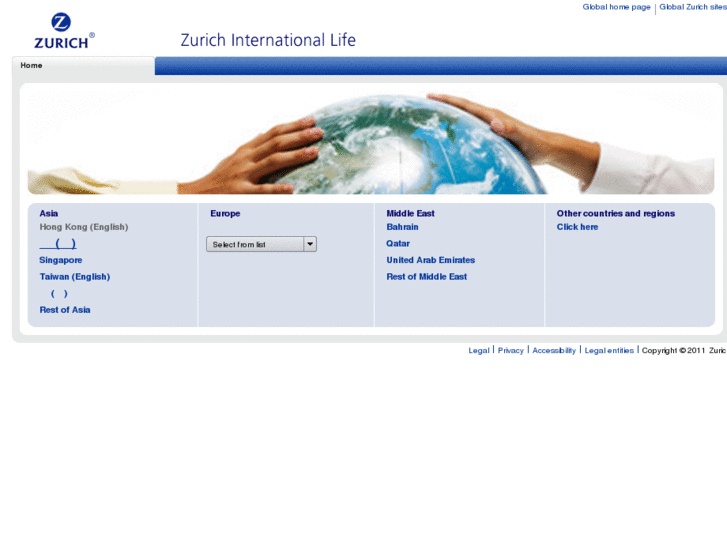Open the Rest of Asia link
This screenshot has height=545, width=727.
(x=65, y=310)
